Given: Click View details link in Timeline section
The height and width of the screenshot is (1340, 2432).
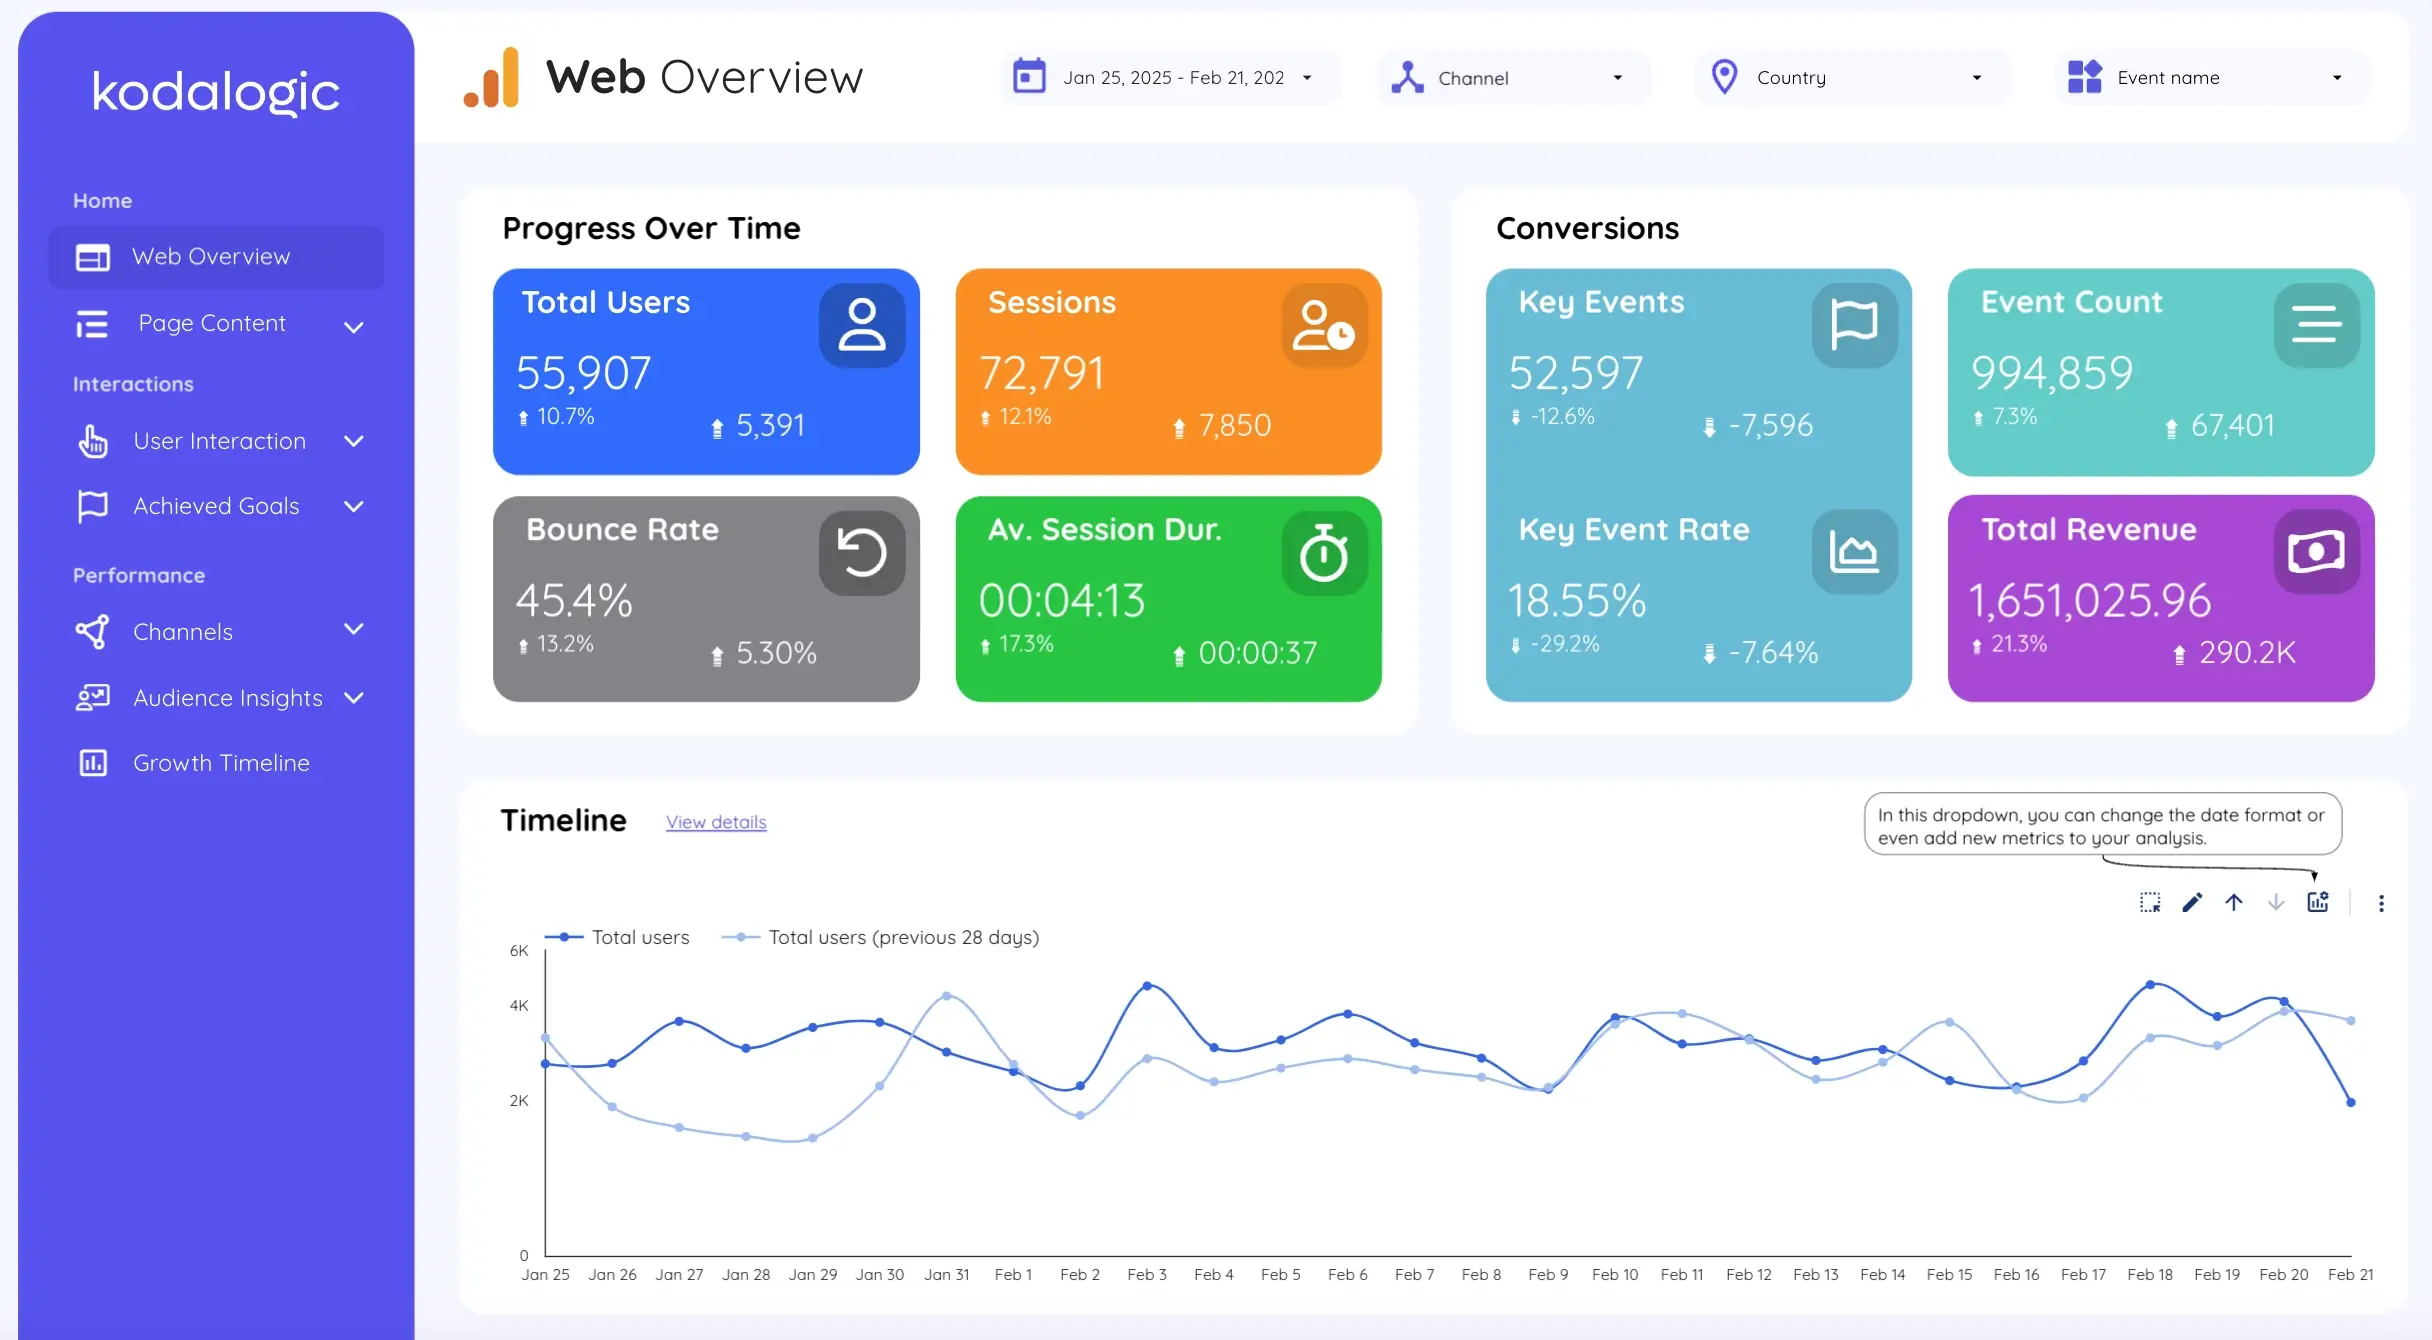Looking at the screenshot, I should tap(714, 822).
